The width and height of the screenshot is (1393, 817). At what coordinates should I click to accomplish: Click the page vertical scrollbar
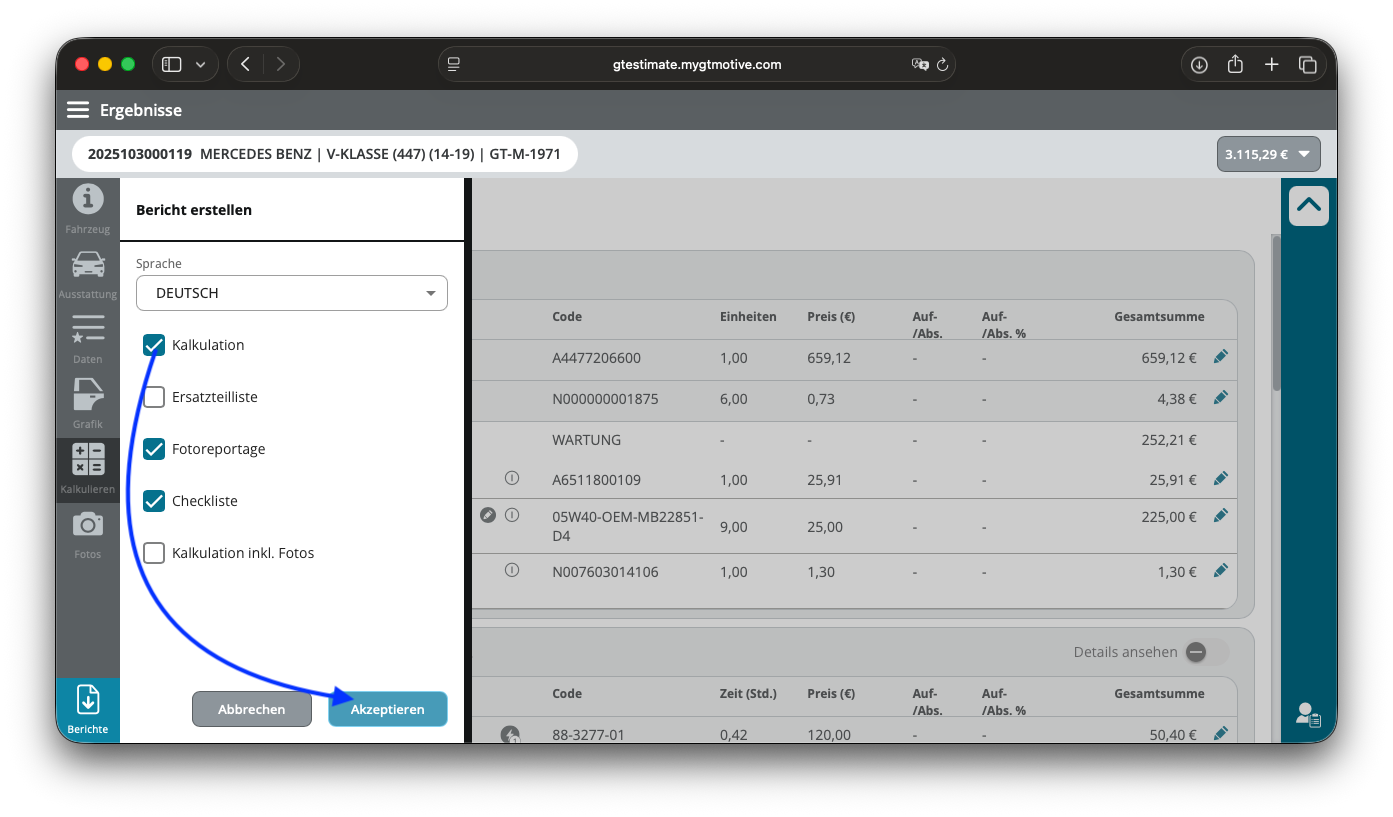(1275, 312)
